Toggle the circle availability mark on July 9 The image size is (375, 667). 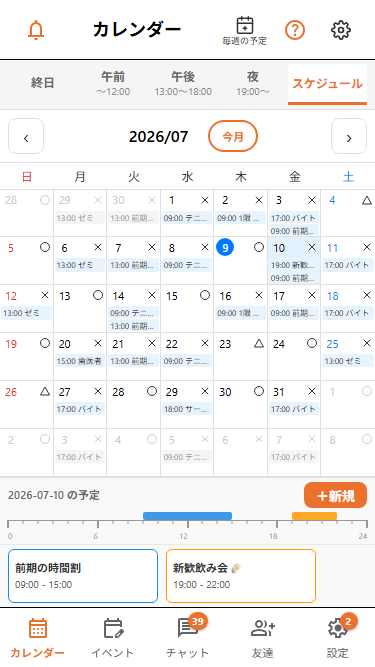coord(259,247)
